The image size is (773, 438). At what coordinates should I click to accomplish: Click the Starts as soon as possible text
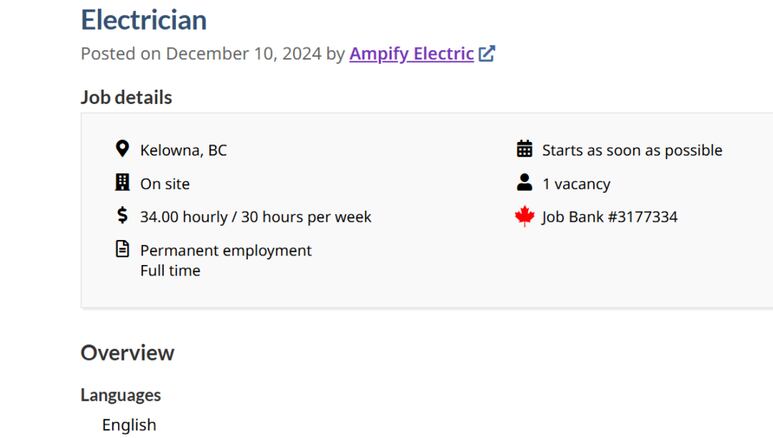[x=632, y=150]
